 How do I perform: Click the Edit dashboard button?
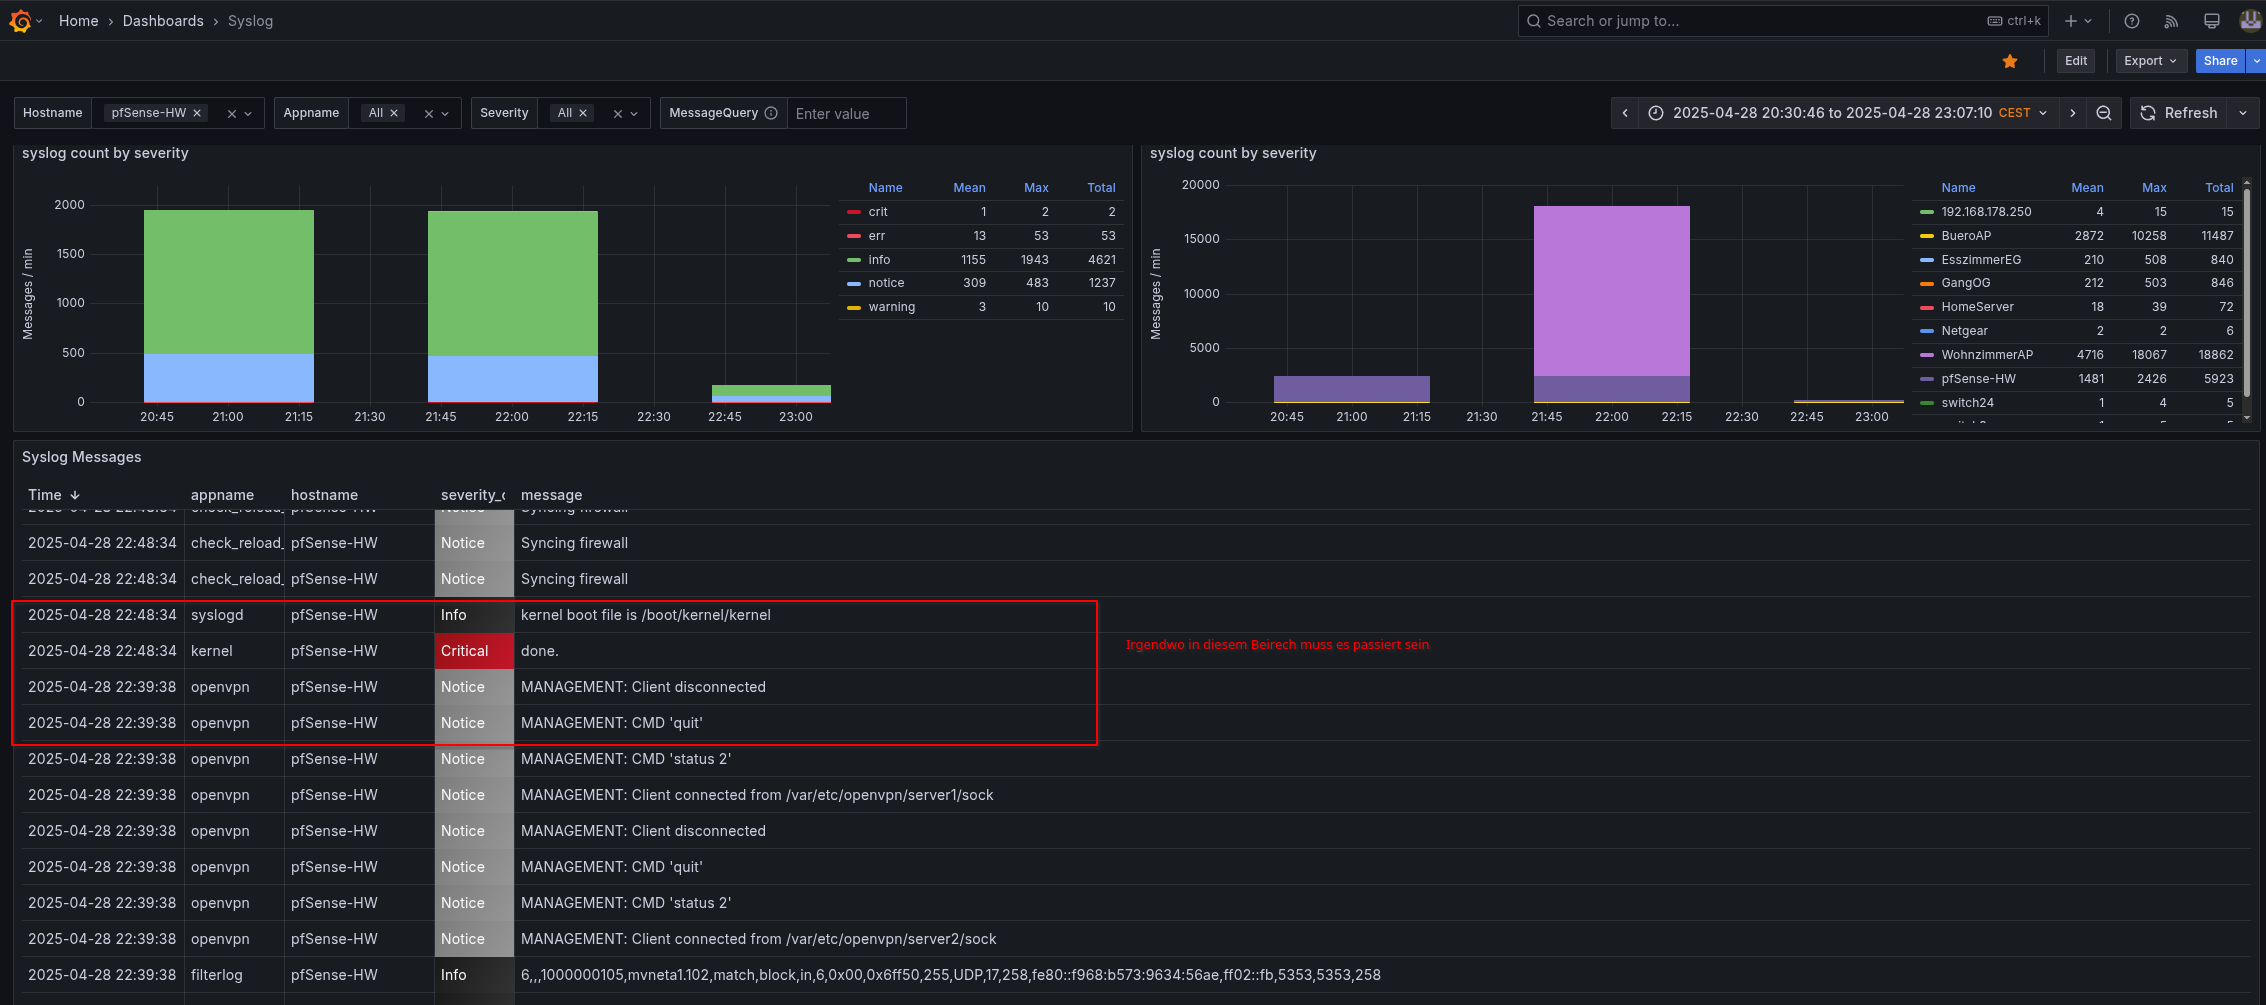coord(2076,61)
